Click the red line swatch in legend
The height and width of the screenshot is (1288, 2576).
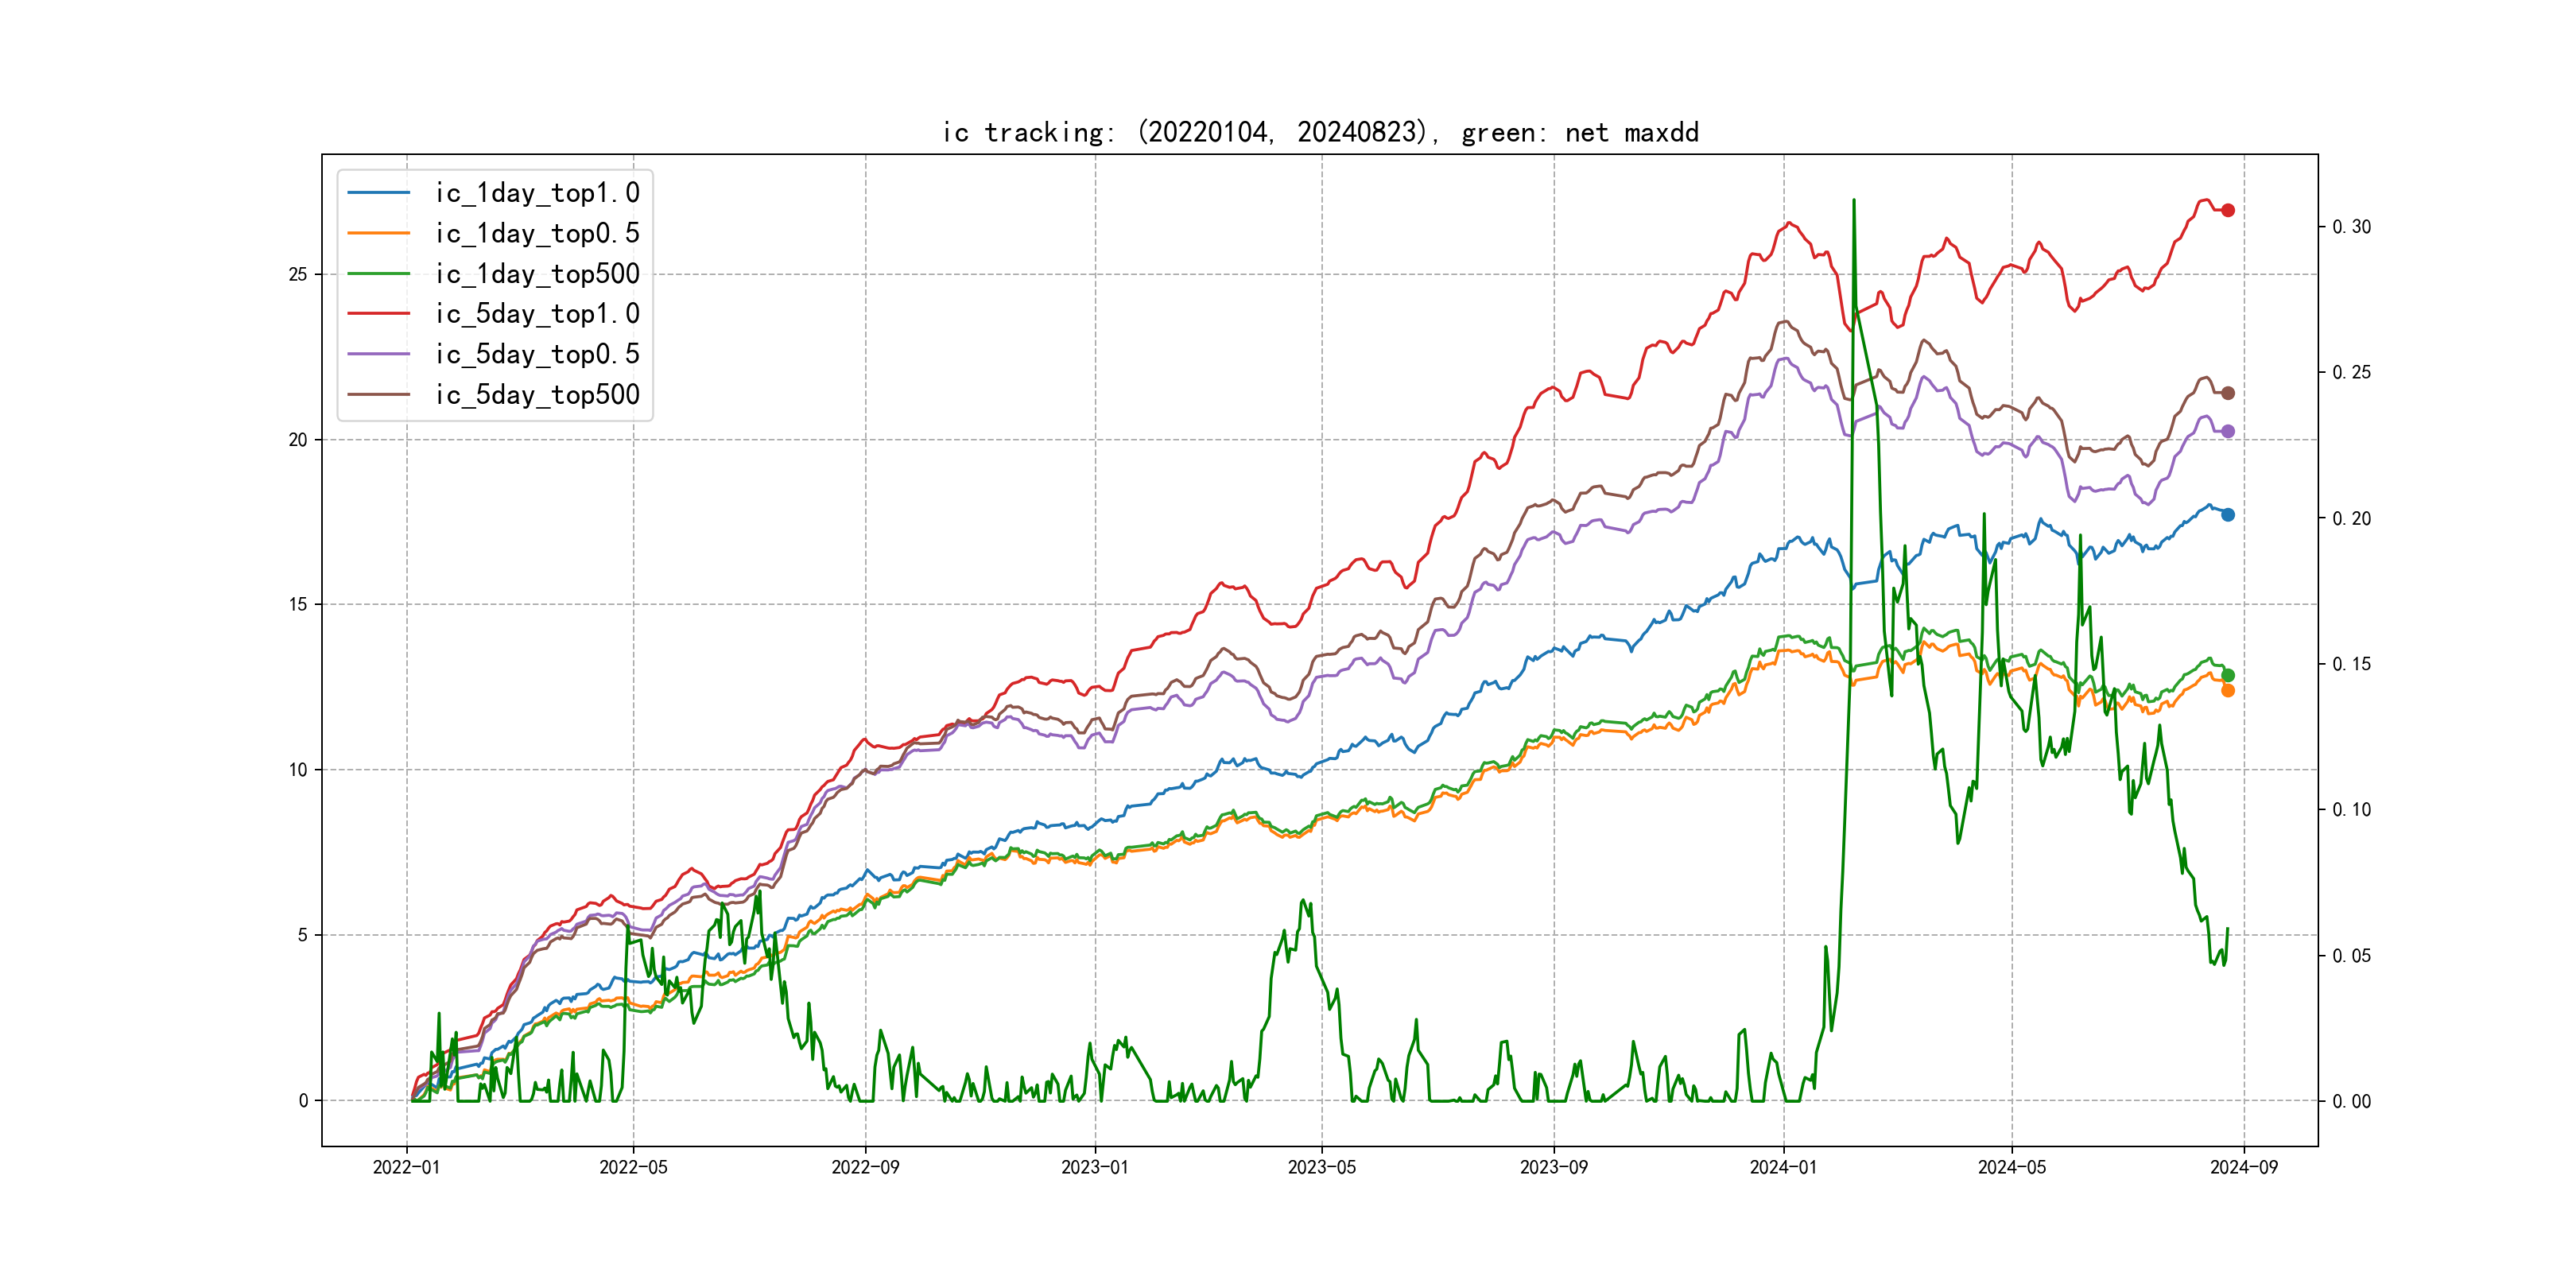tap(378, 314)
